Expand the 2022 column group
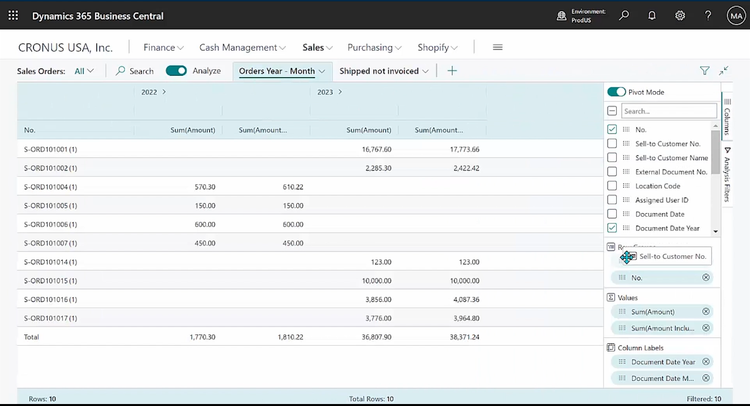 pos(164,92)
